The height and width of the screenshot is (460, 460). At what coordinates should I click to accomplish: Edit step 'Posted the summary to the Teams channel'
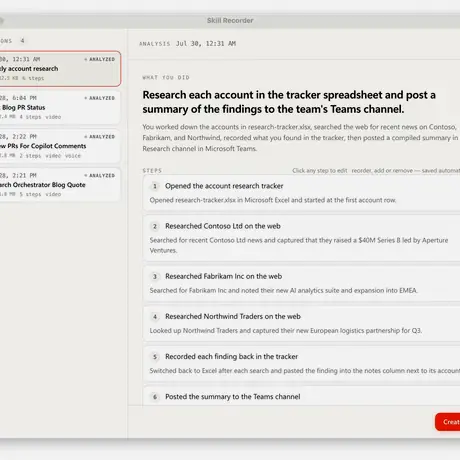(x=302, y=396)
